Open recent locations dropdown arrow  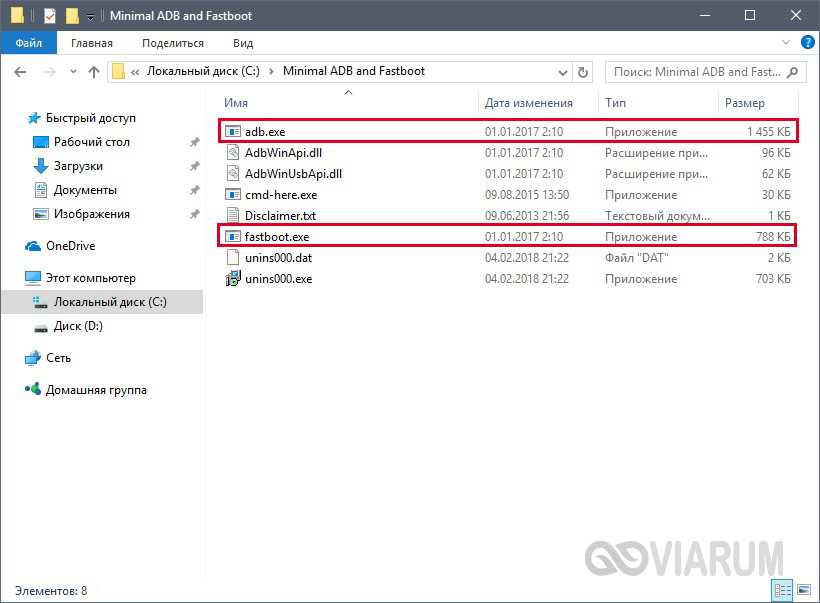point(72,72)
